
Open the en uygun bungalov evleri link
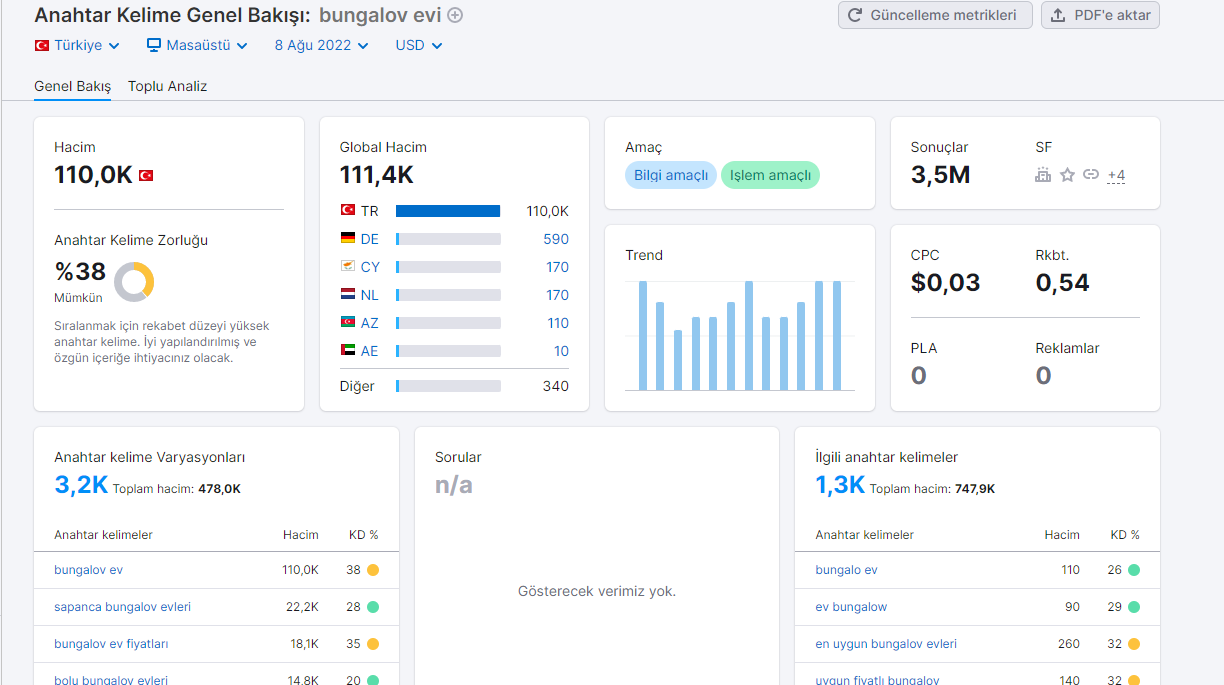pos(886,644)
